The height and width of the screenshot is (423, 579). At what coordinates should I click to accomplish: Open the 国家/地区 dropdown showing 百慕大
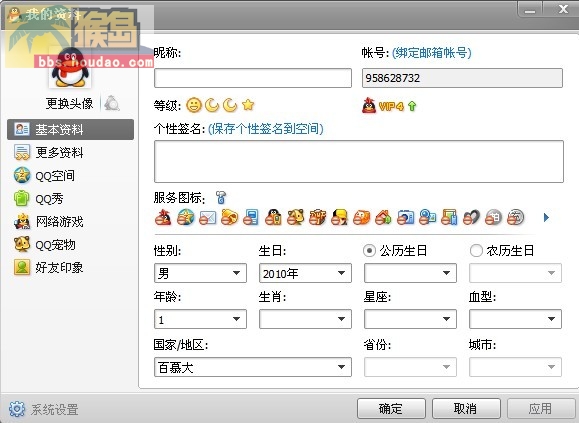pos(253,367)
